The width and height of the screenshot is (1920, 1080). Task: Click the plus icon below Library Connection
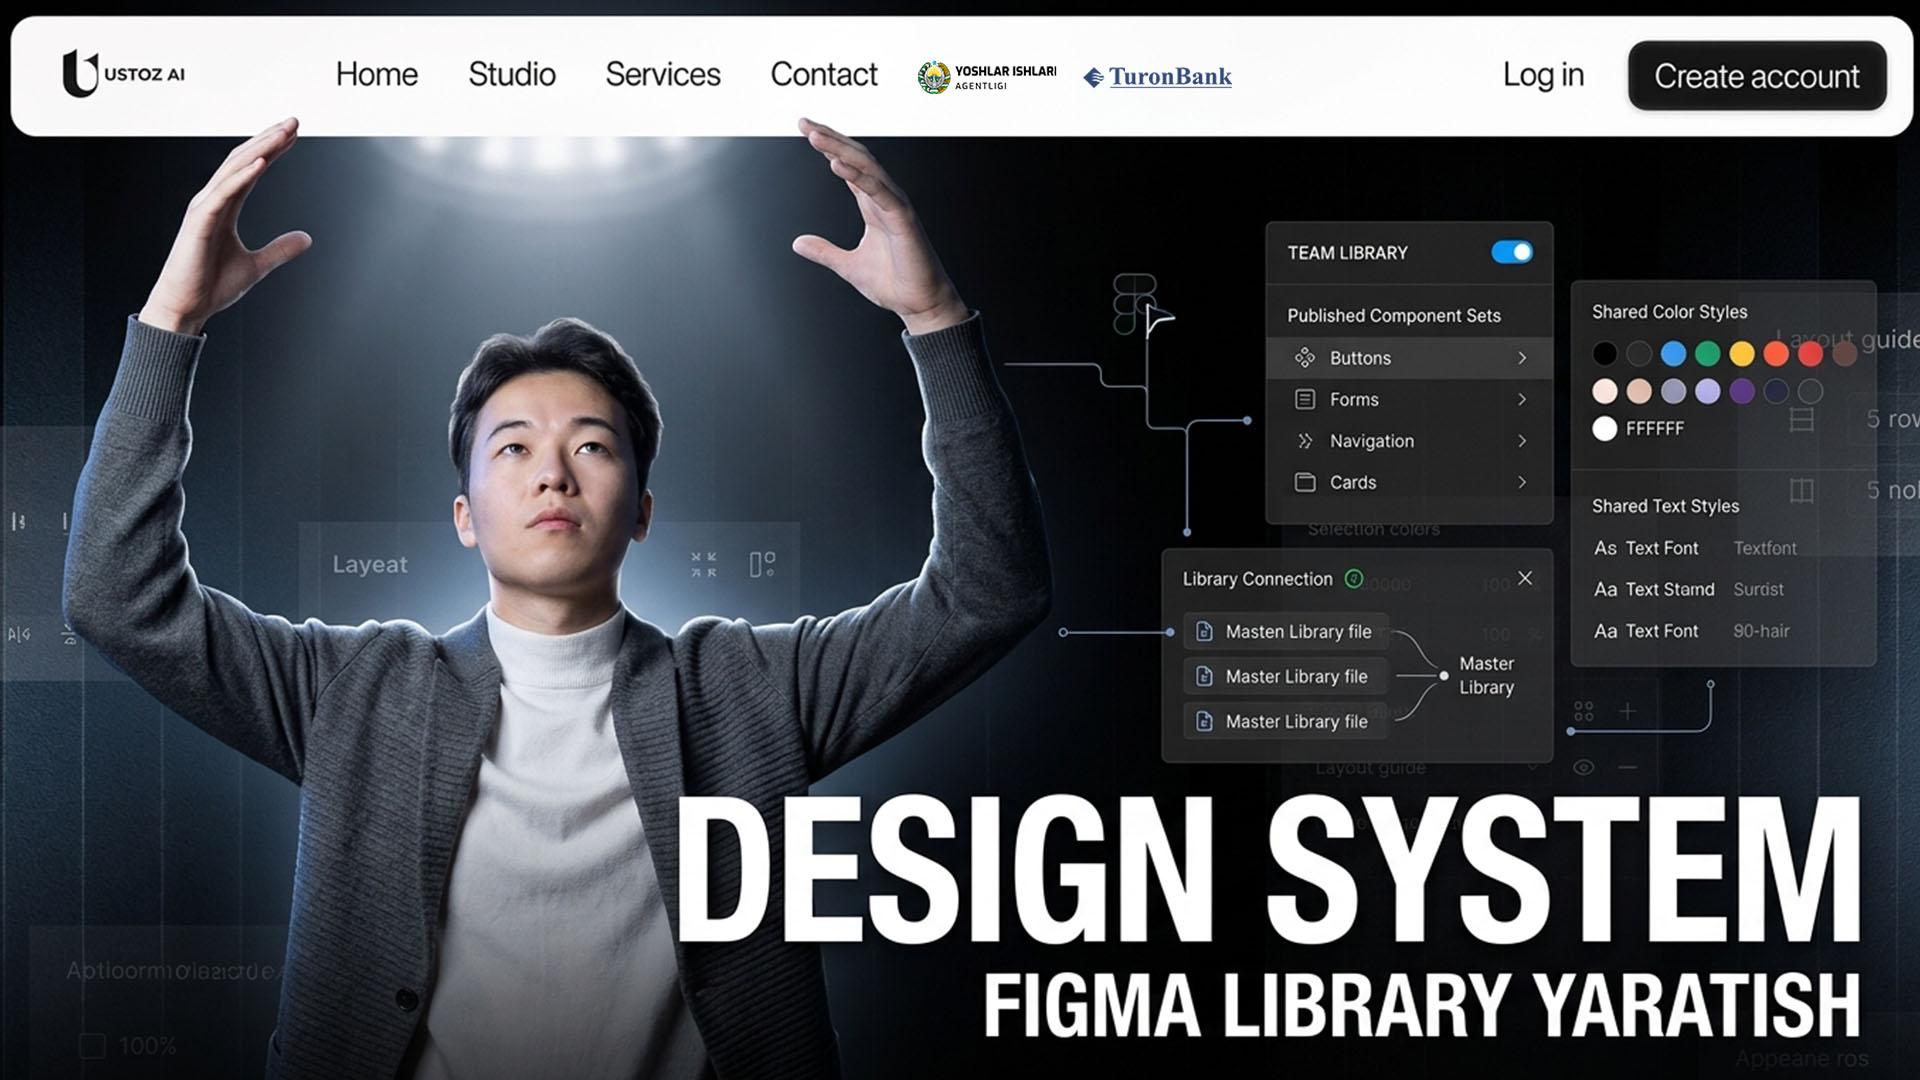[x=1628, y=711]
